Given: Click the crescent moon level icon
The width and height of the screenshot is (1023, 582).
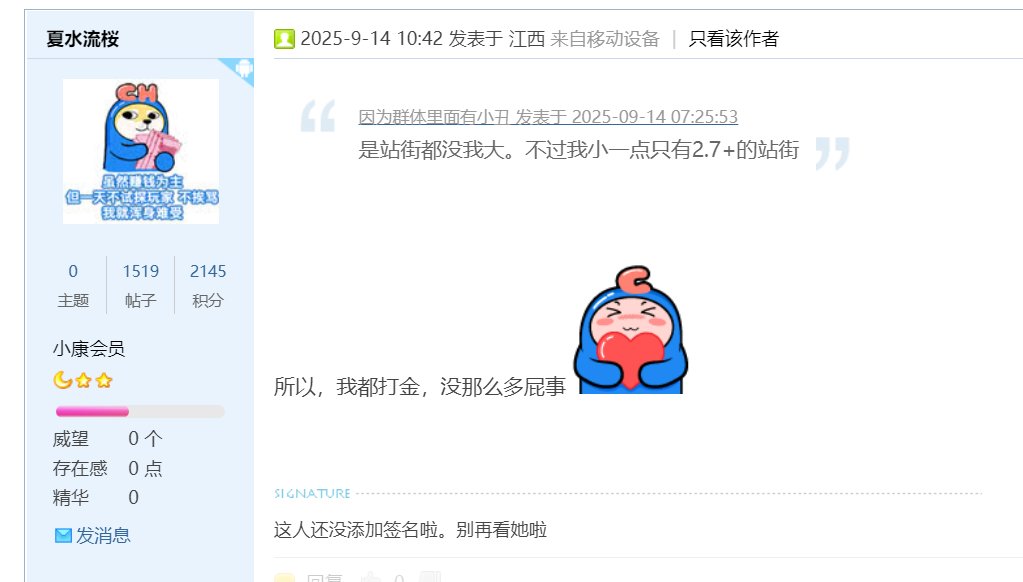Looking at the screenshot, I should [62, 380].
